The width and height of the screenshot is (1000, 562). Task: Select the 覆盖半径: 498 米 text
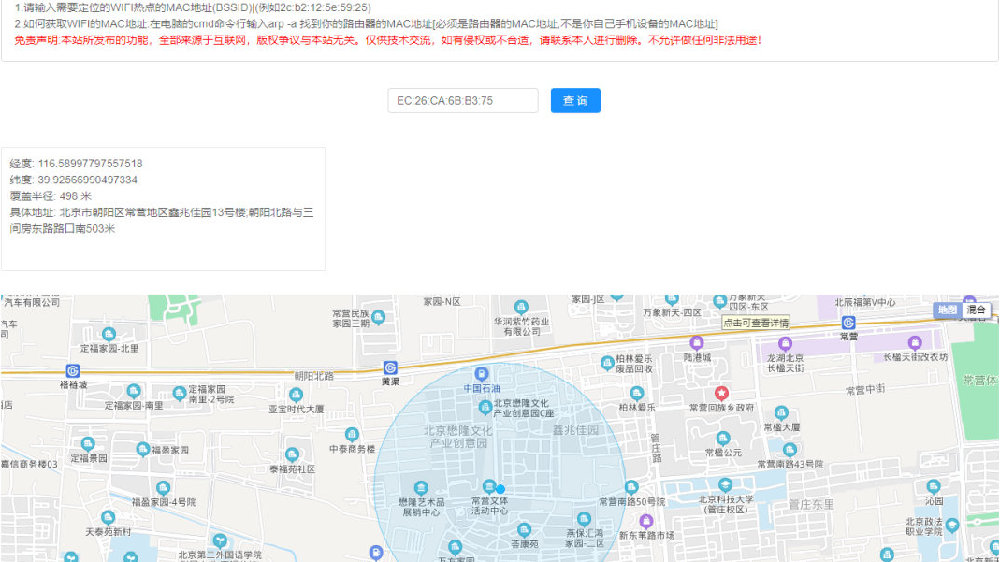[50, 196]
